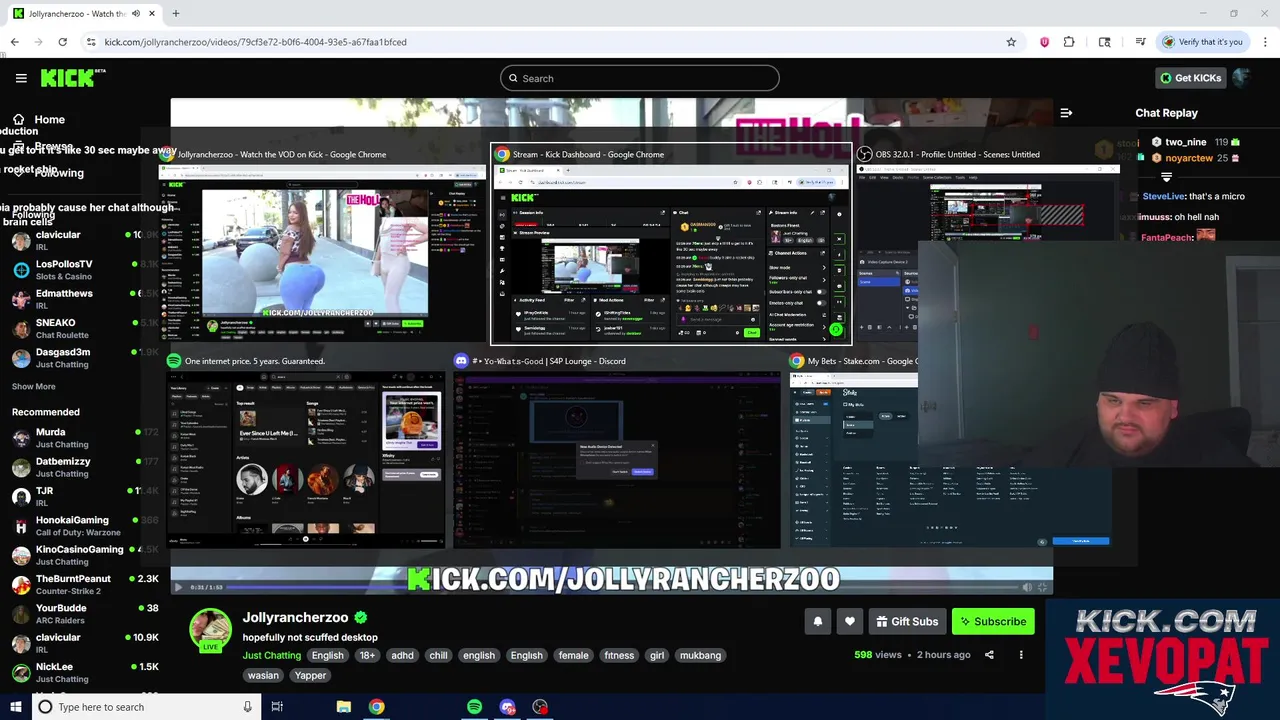1280x720 pixels.
Task: Close the Jollyrancherzoo browser tab
Action: click(152, 14)
